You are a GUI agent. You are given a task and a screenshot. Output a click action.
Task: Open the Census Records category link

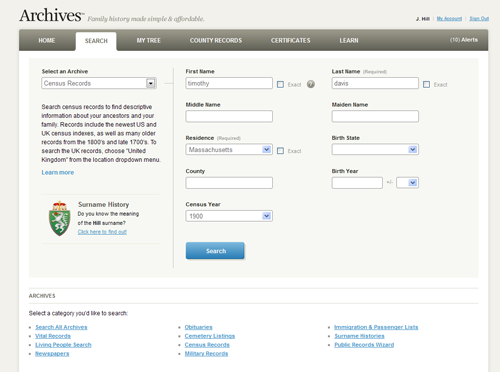click(207, 345)
